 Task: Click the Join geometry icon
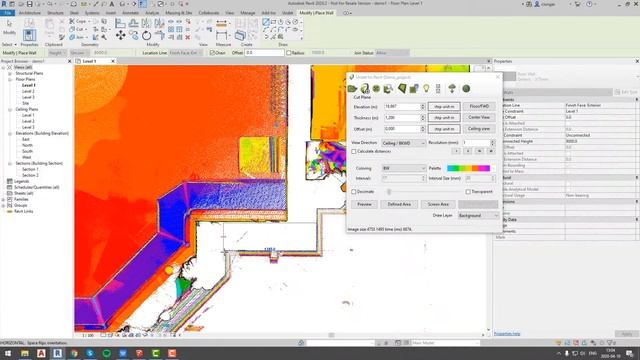(x=72, y=37)
